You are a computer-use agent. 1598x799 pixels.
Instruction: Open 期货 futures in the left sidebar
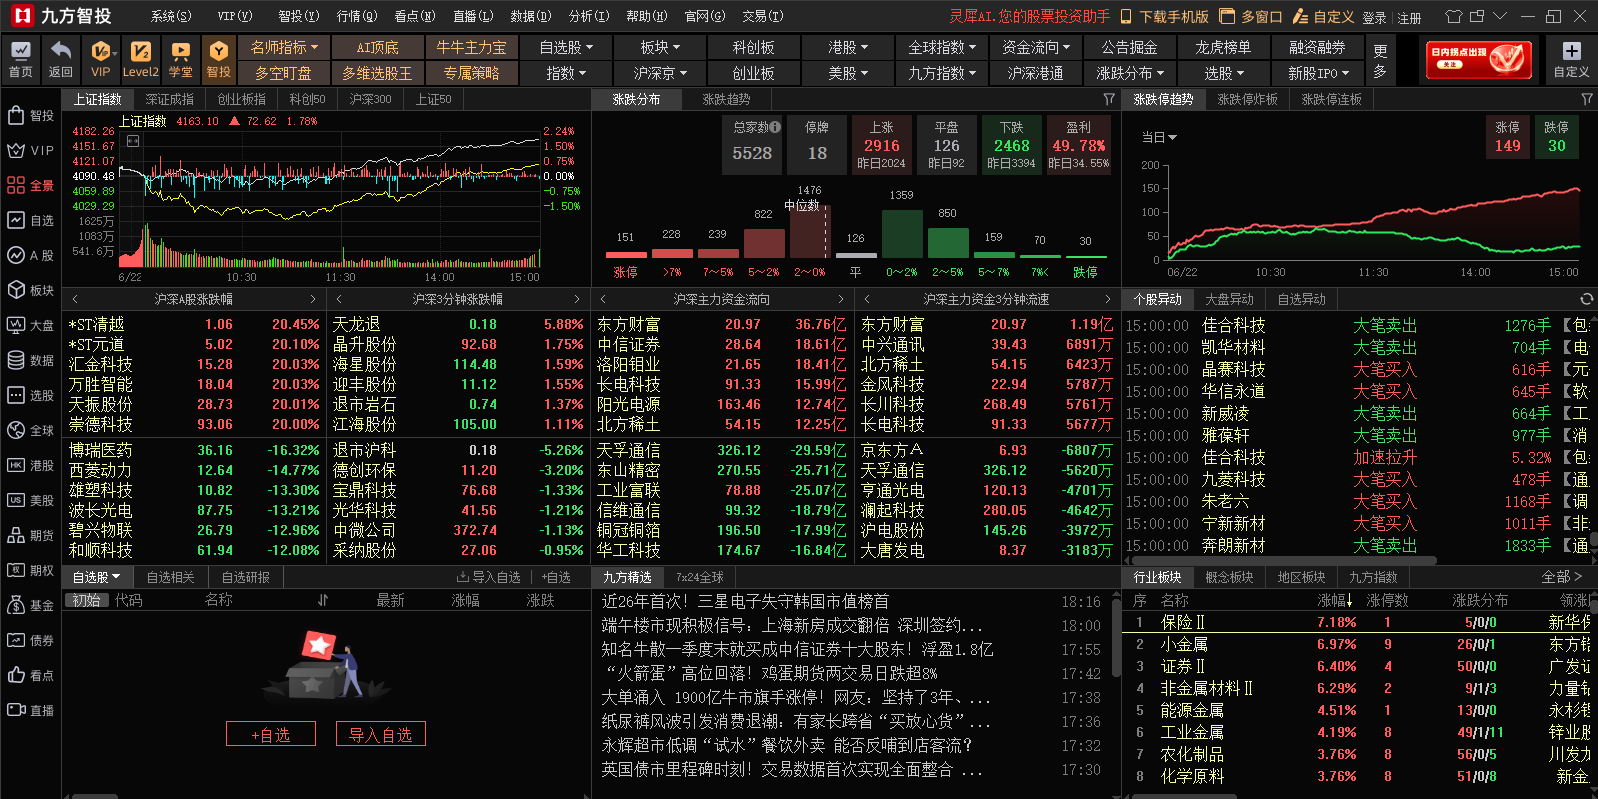(x=30, y=535)
